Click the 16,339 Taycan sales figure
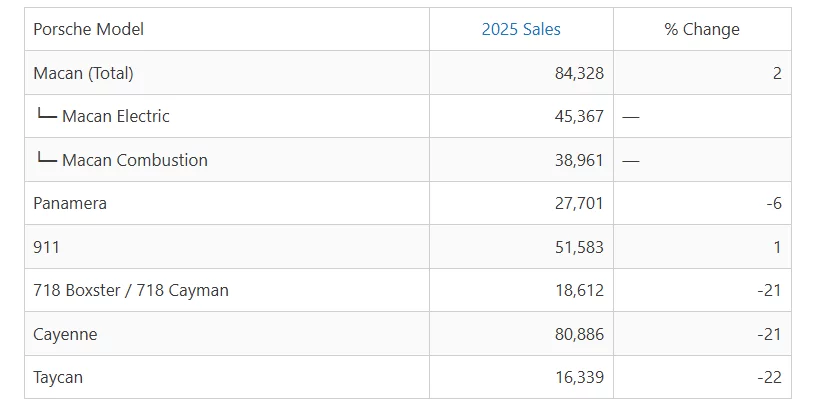 (x=579, y=378)
